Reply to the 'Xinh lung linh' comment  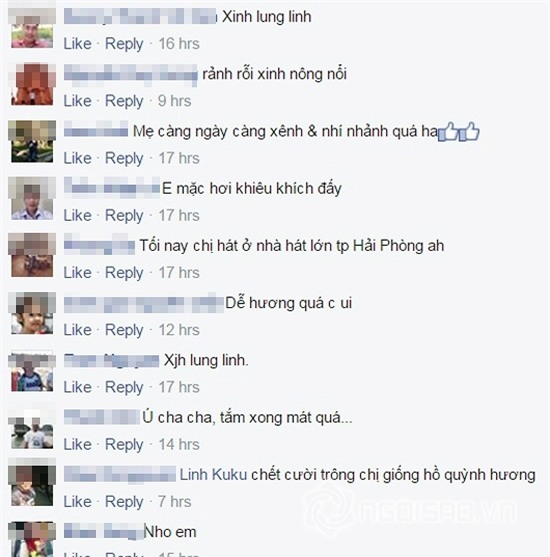(124, 44)
